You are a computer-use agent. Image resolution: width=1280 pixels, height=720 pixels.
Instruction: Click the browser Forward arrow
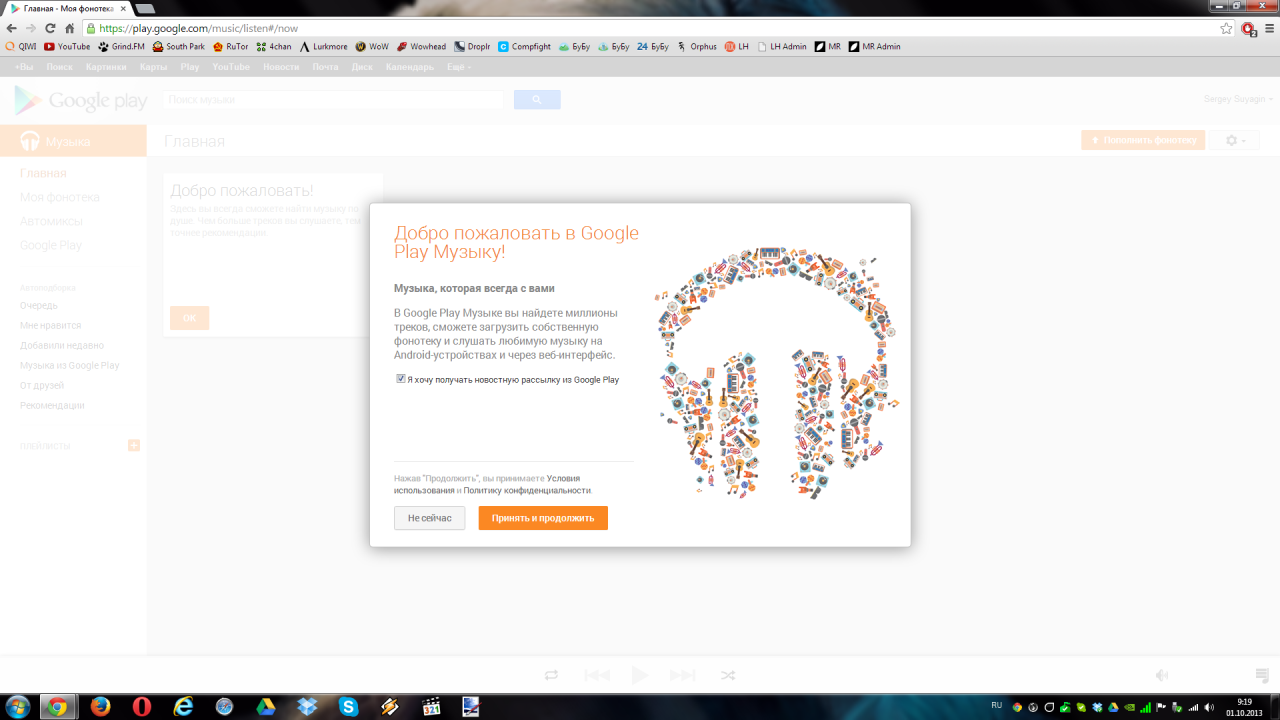click(x=31, y=29)
